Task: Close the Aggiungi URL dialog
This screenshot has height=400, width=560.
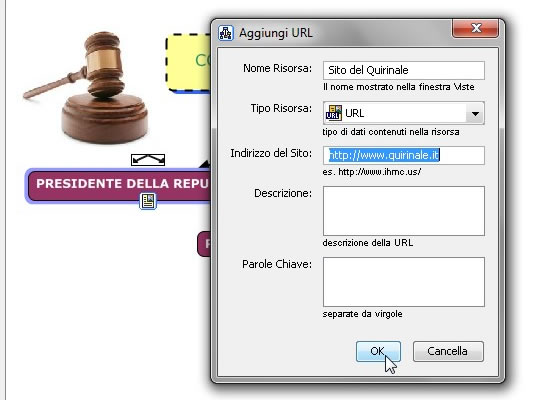Action: pos(475,28)
